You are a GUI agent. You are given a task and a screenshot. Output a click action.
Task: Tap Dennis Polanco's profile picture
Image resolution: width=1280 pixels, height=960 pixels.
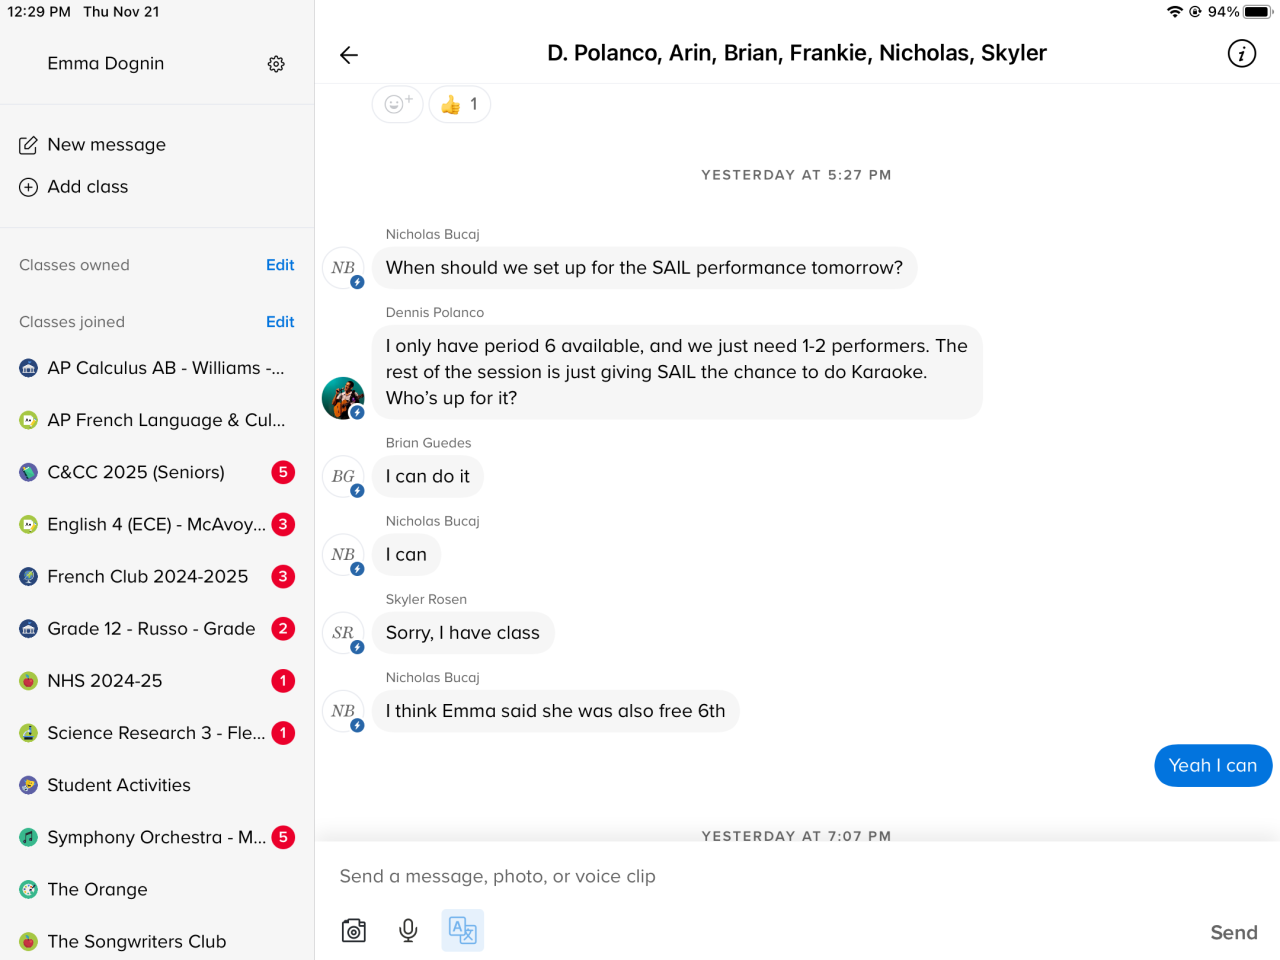(343, 398)
